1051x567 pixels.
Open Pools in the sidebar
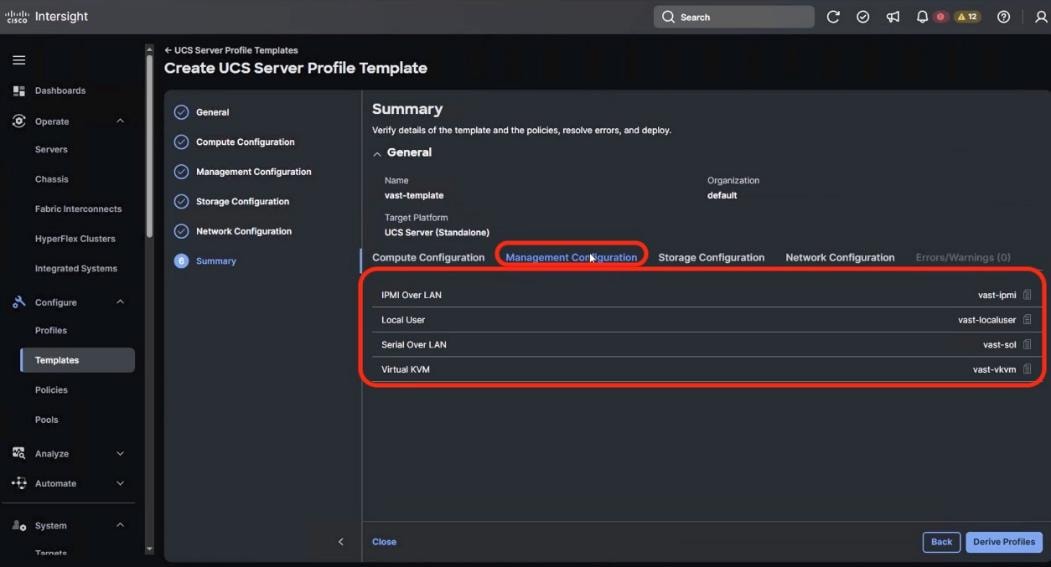coord(46,420)
